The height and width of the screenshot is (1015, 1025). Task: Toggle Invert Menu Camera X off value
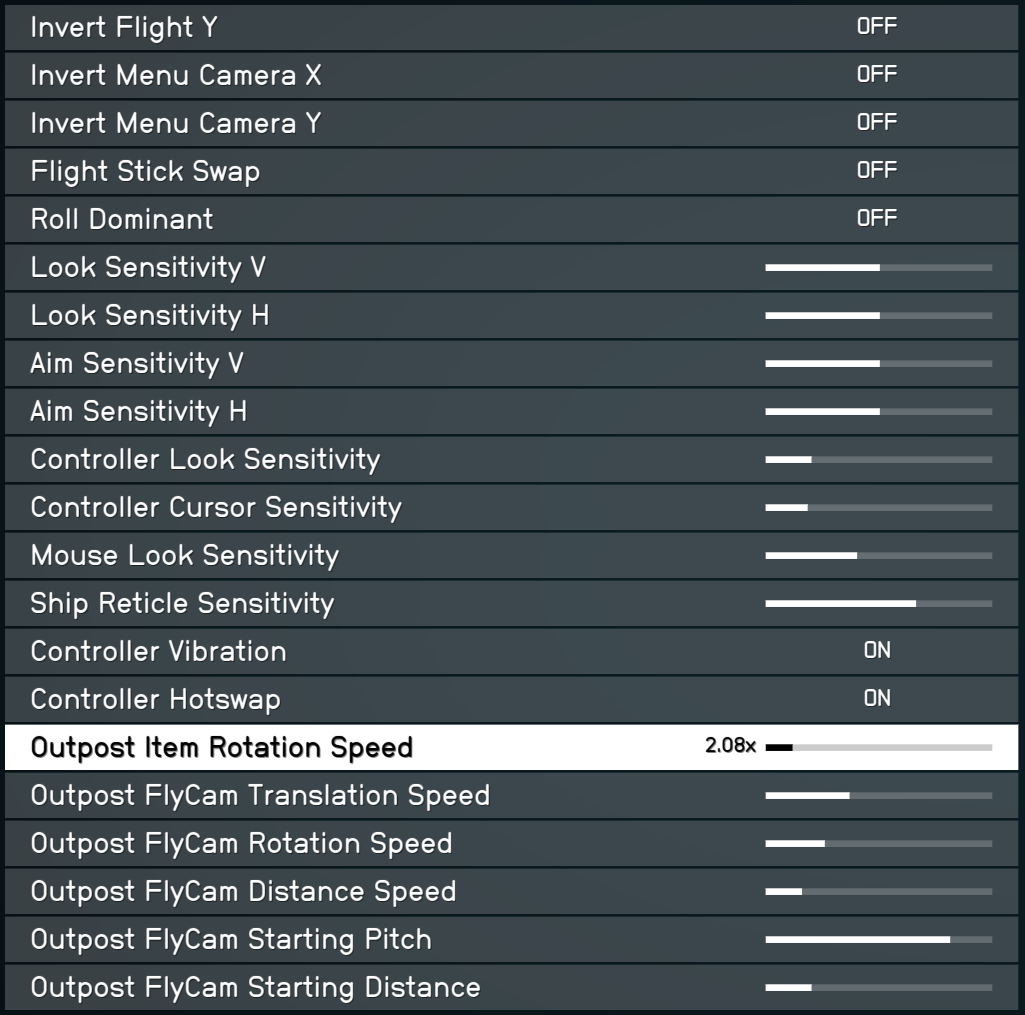877,75
